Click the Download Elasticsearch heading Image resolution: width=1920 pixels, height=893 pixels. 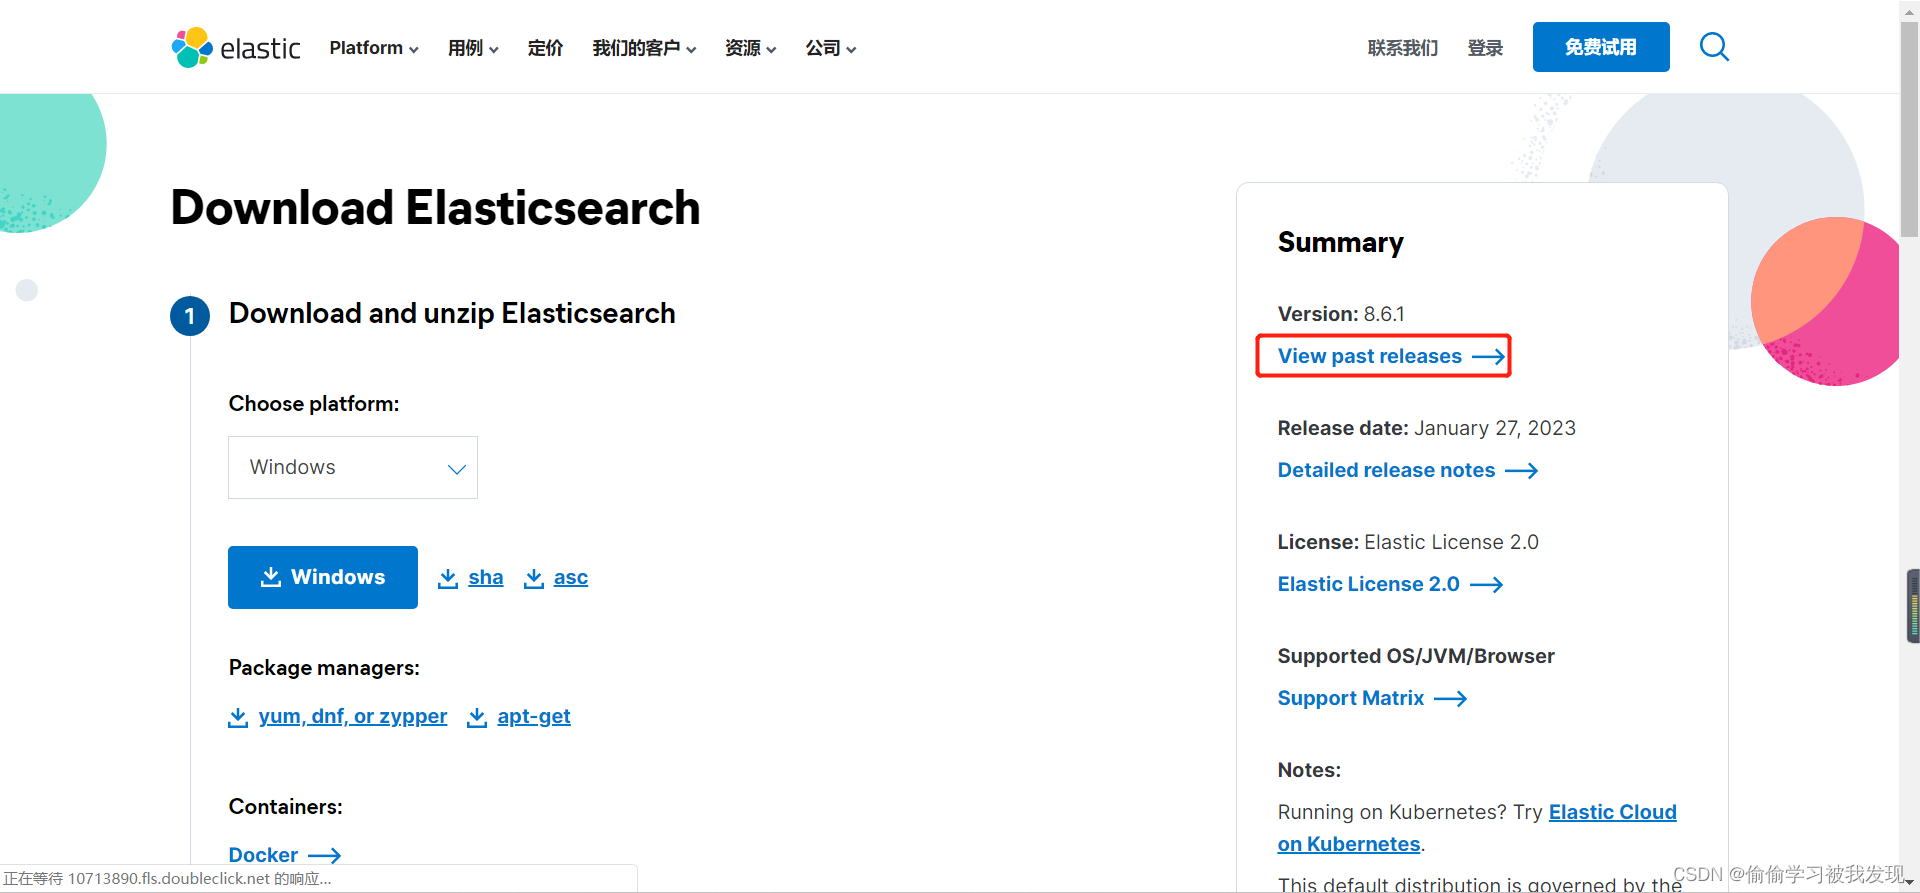tap(435, 208)
